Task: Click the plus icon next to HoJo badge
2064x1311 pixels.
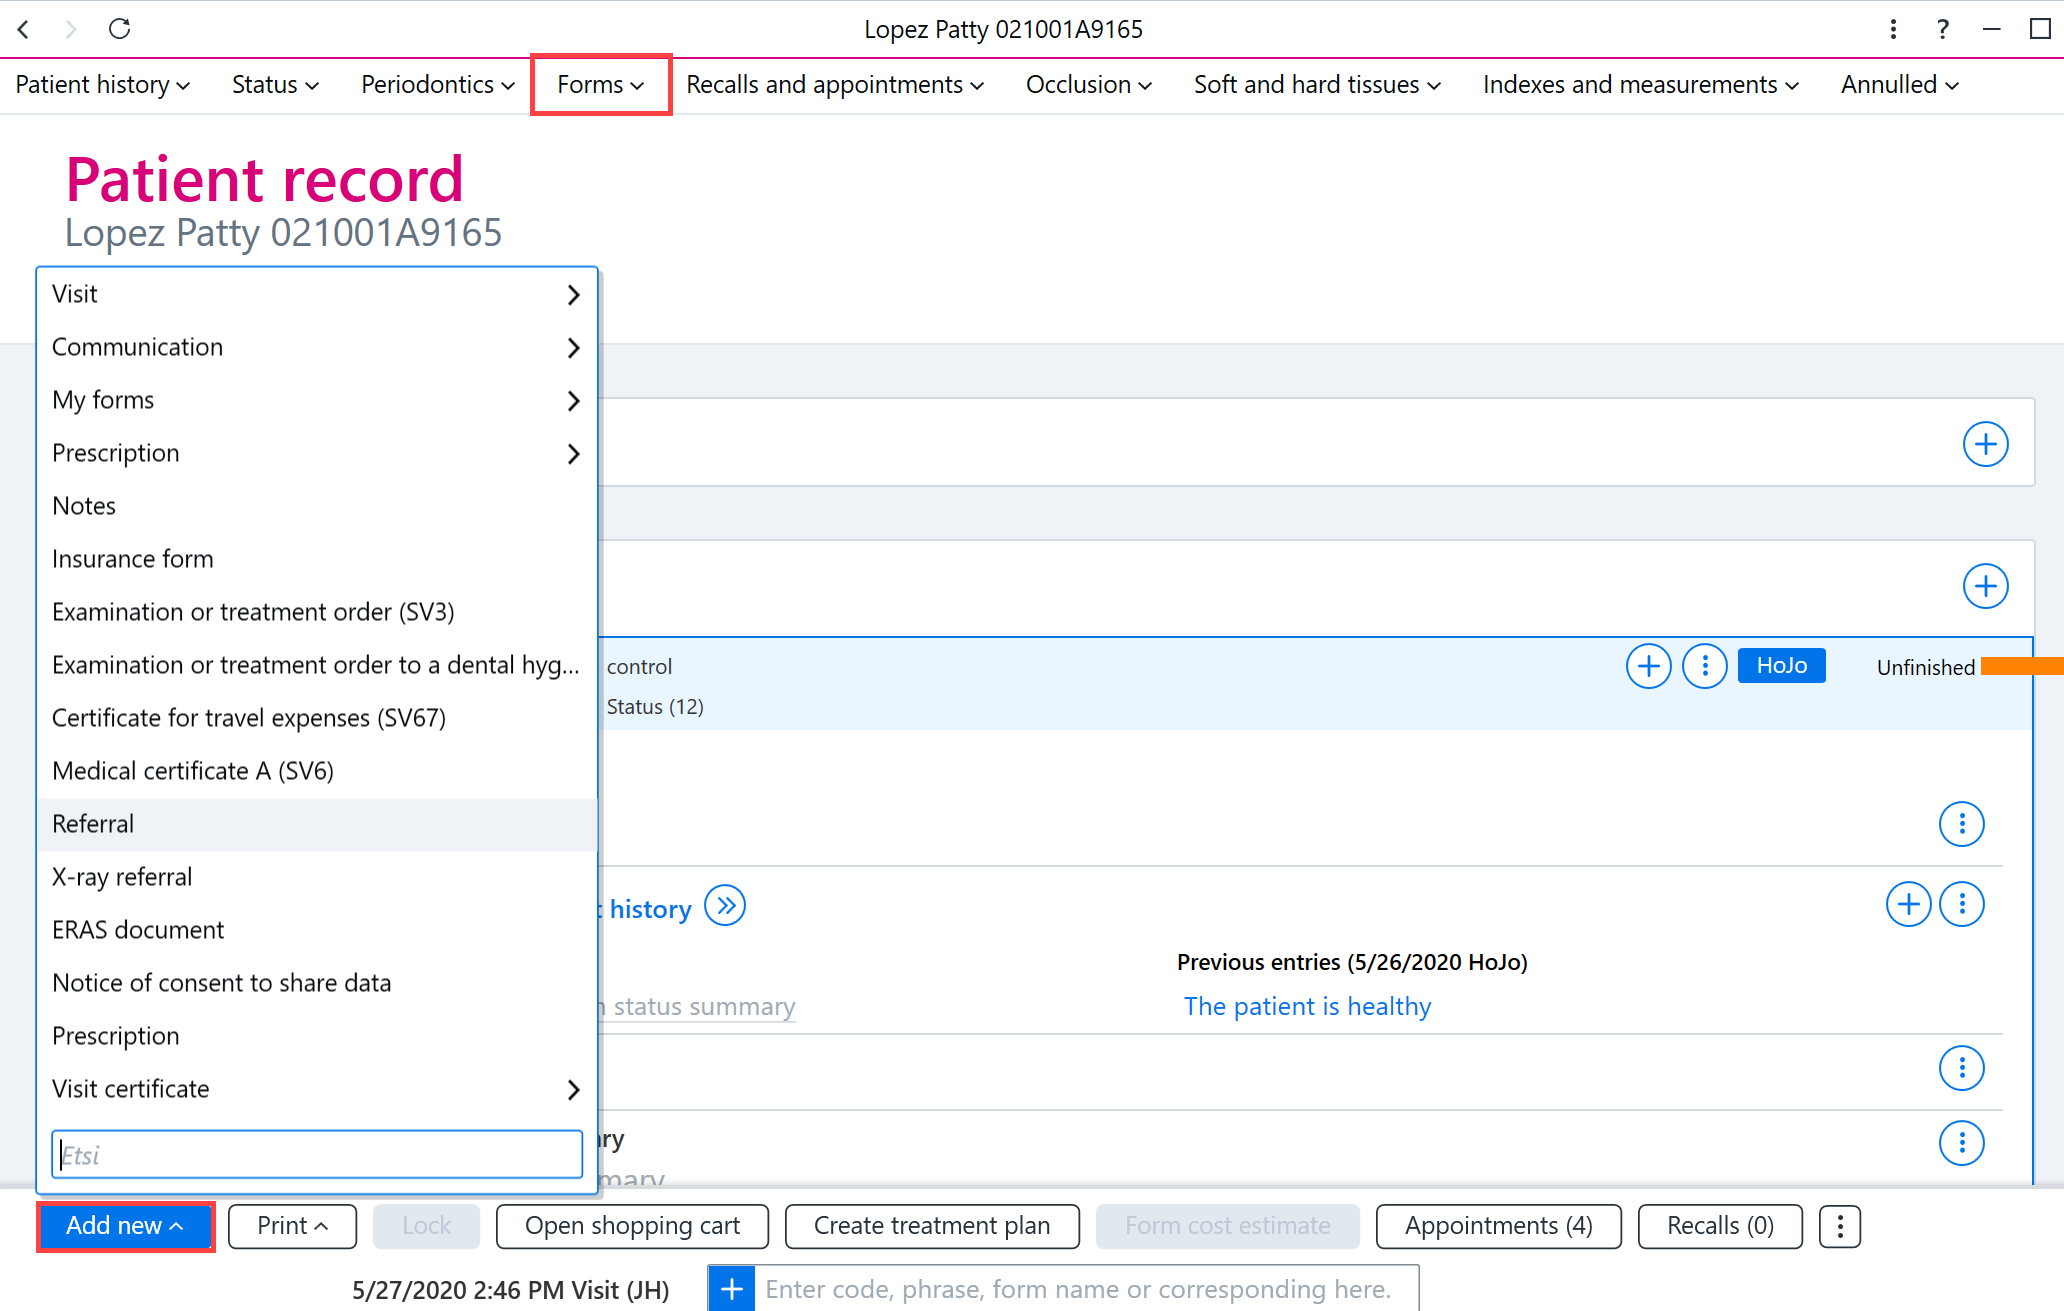Action: (1648, 666)
